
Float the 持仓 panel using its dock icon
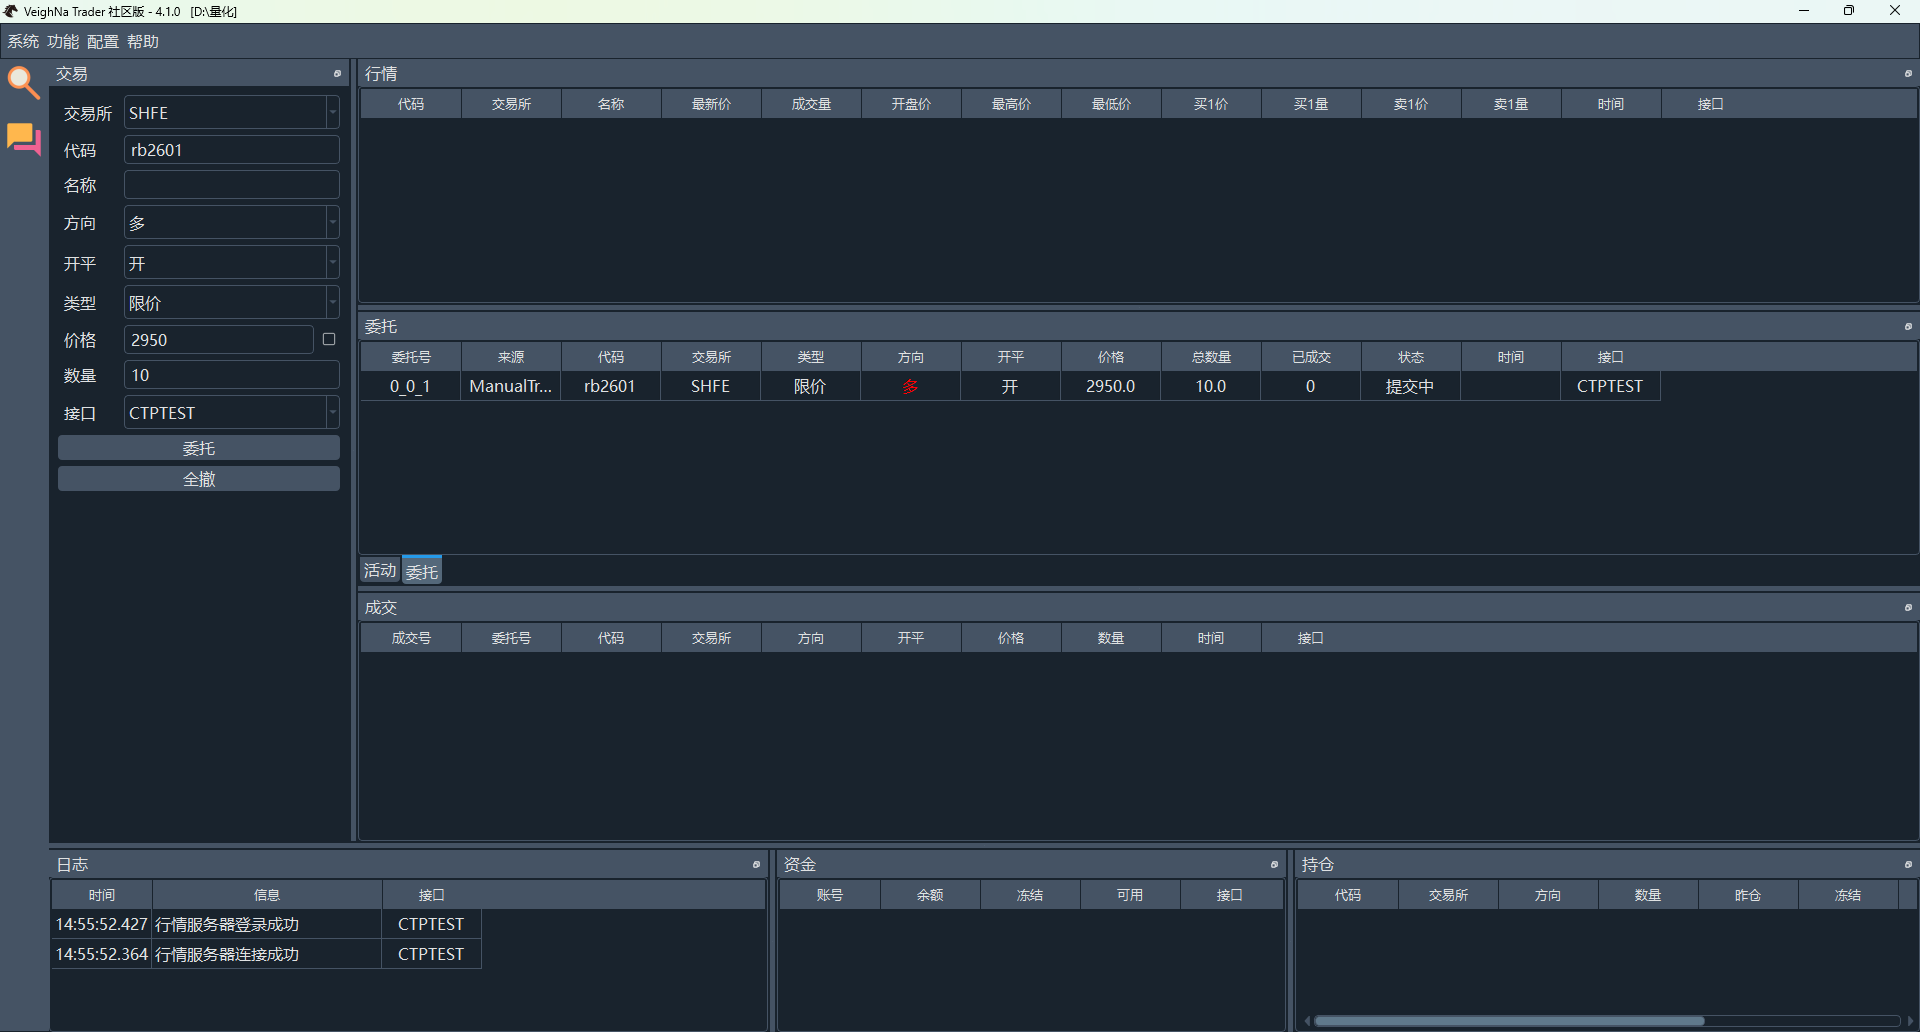pos(1907,865)
